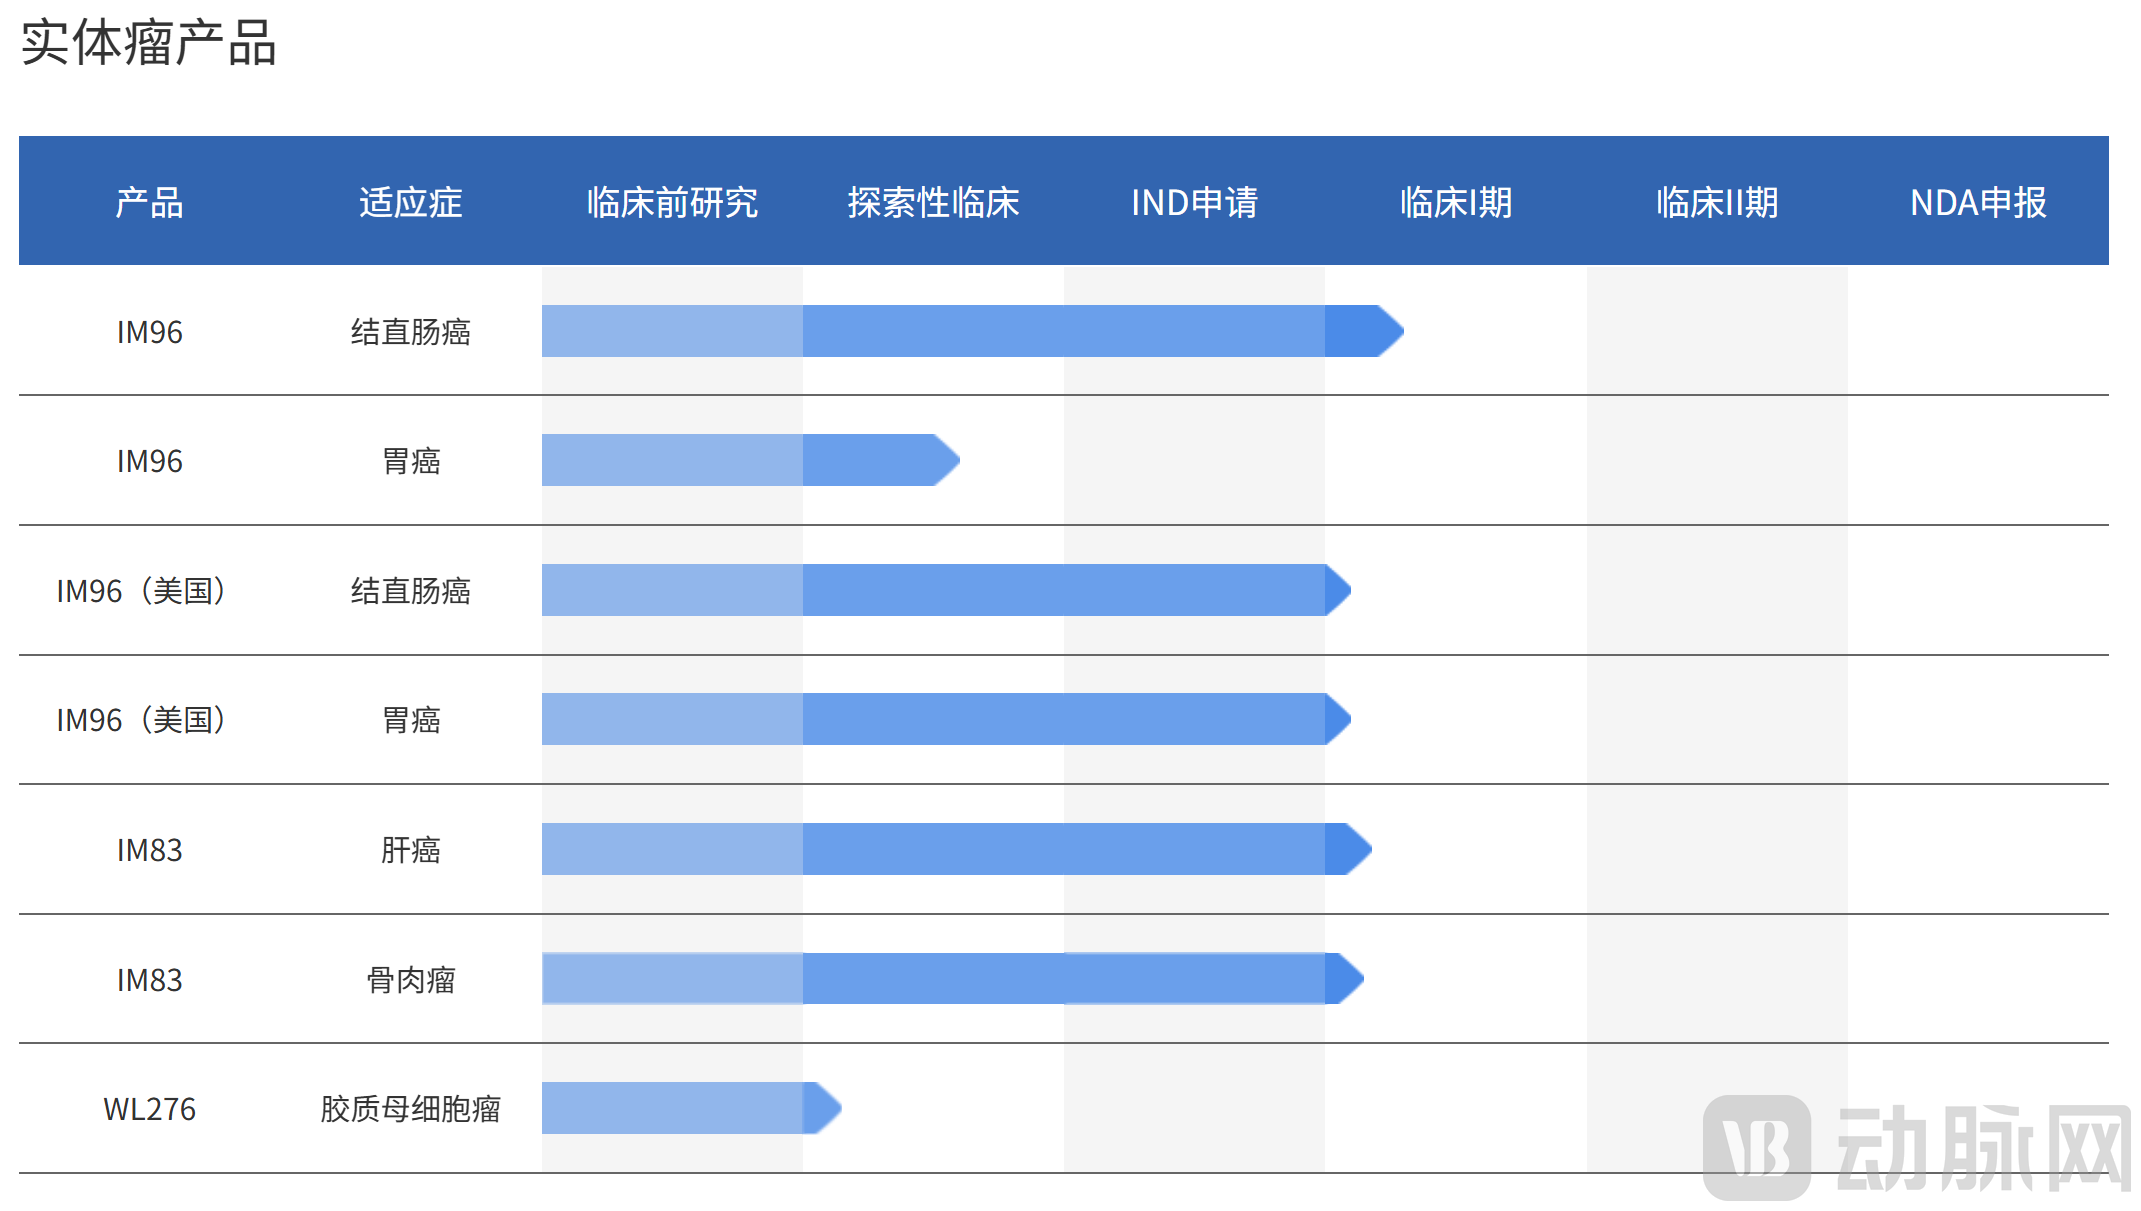Image resolution: width=2141 pixels, height=1211 pixels.
Task: Click the 胶质母细胞瘤 indication text
Action: [x=410, y=1109]
